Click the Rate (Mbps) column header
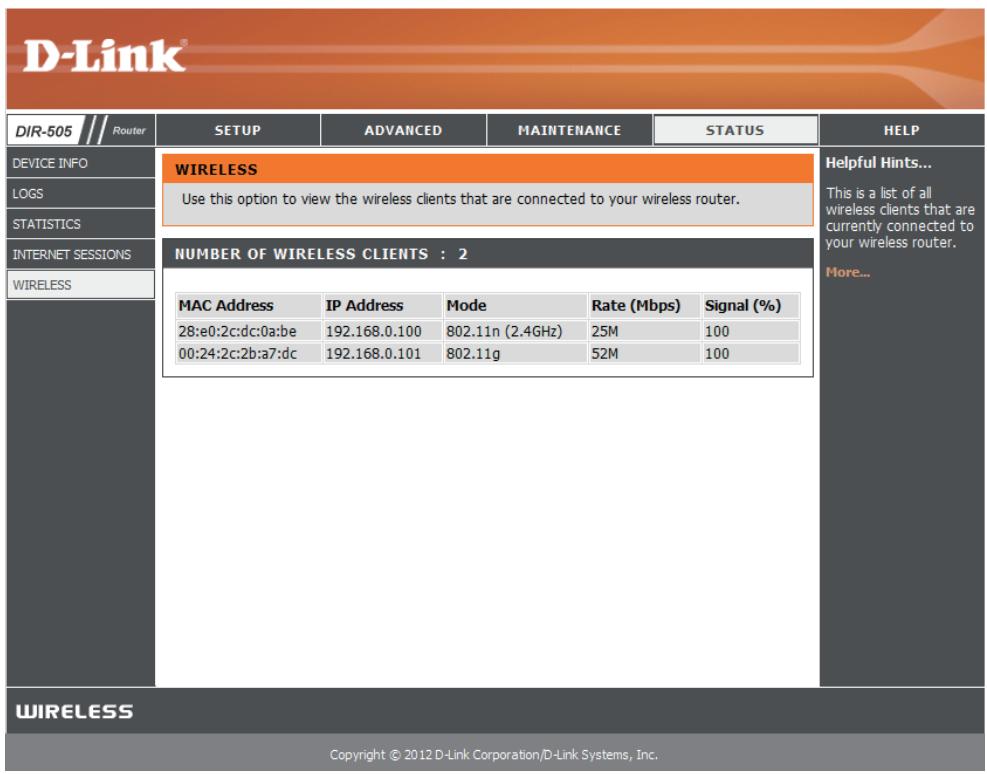987x774 pixels. pyautogui.click(x=645, y=305)
